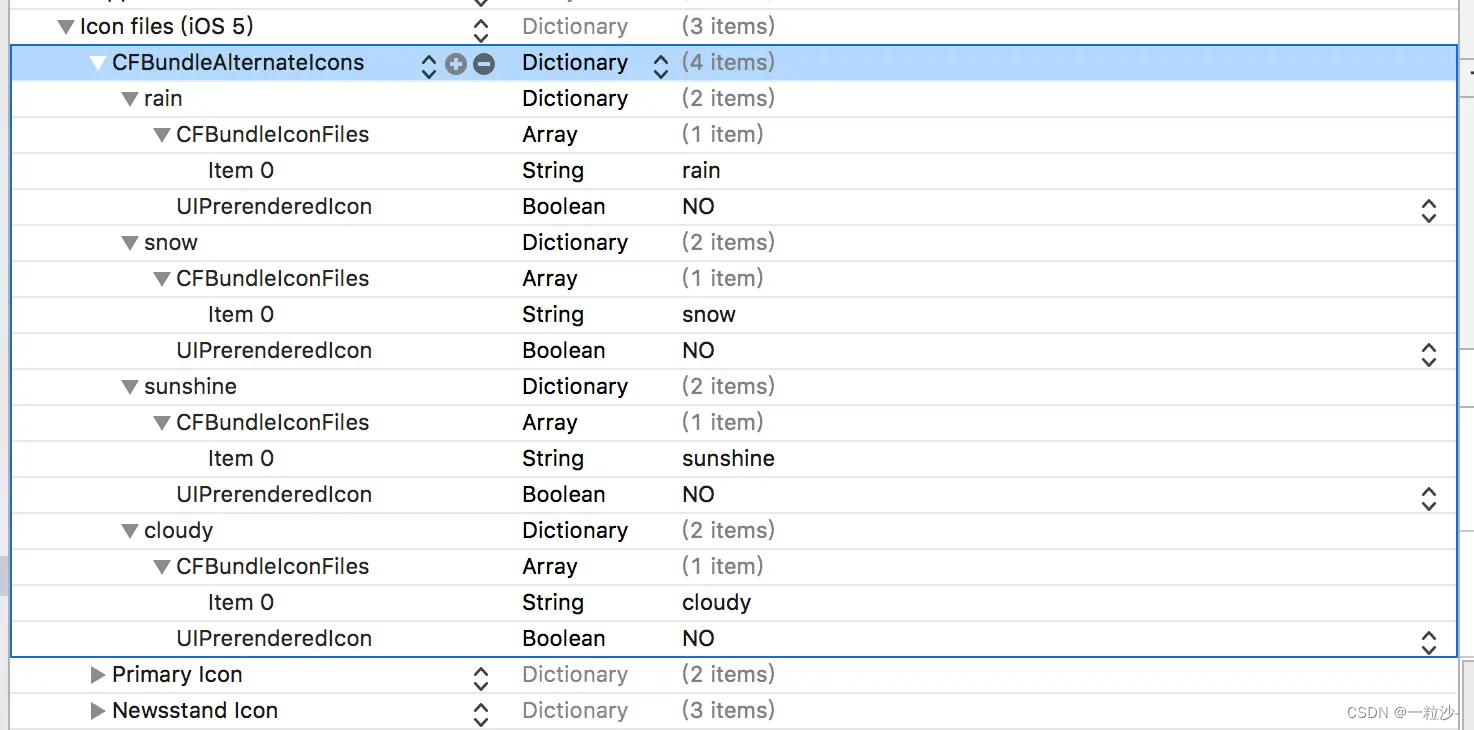Image resolution: width=1474 pixels, height=730 pixels.
Task: Open Boolean value stepper for cloudy UIPrerenderedIcon
Action: pos(1429,642)
